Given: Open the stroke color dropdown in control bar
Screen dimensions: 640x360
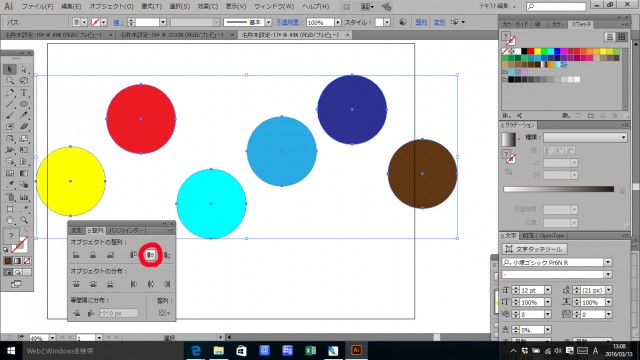Looking at the screenshot, I should [104, 22].
